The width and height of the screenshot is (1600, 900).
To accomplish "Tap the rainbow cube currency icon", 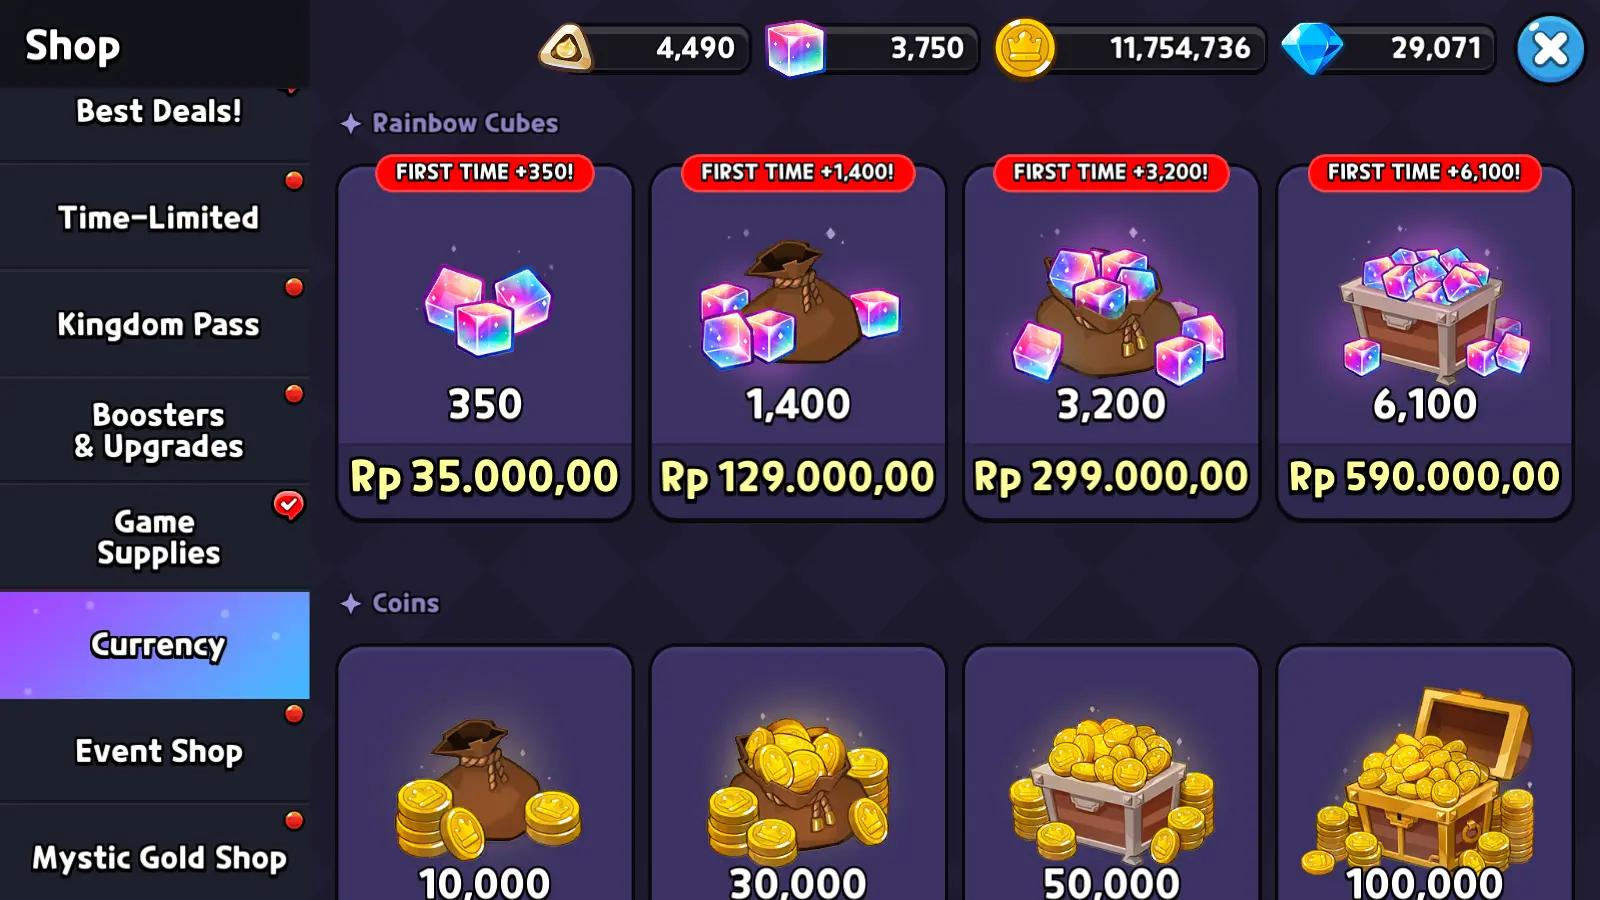I will coord(795,49).
